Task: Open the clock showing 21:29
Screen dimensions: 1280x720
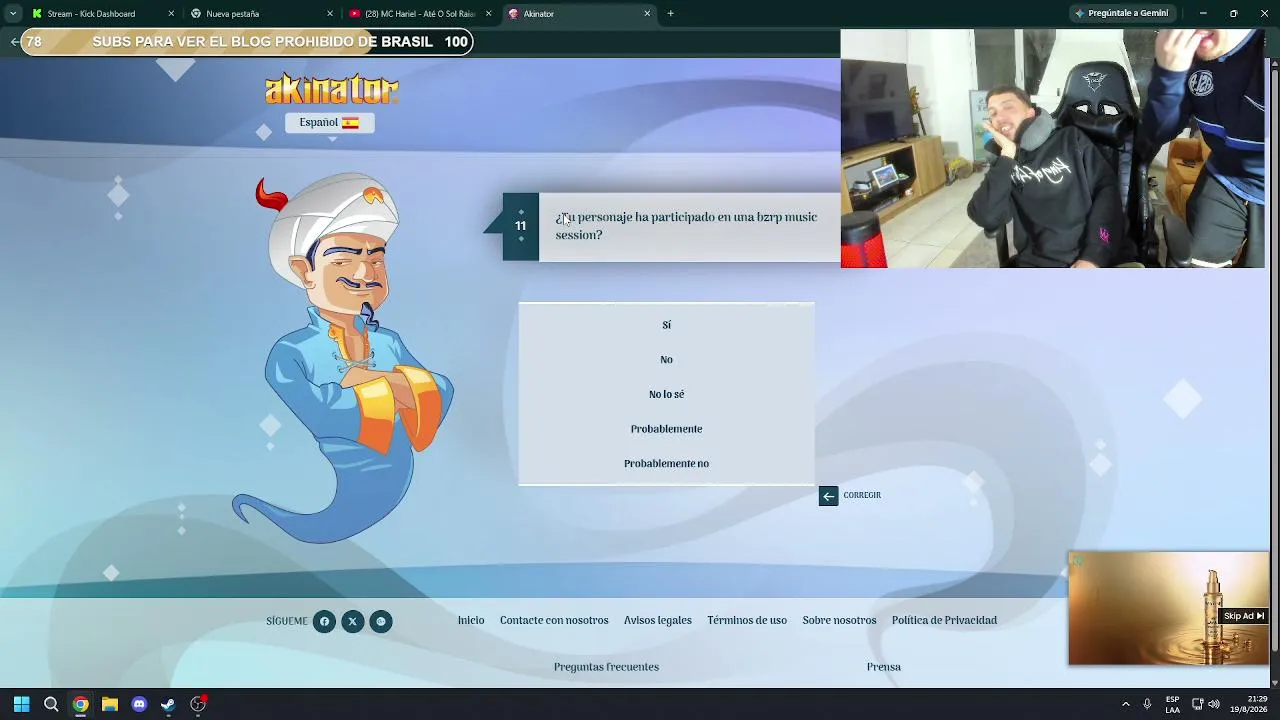Action: [x=1249, y=704]
